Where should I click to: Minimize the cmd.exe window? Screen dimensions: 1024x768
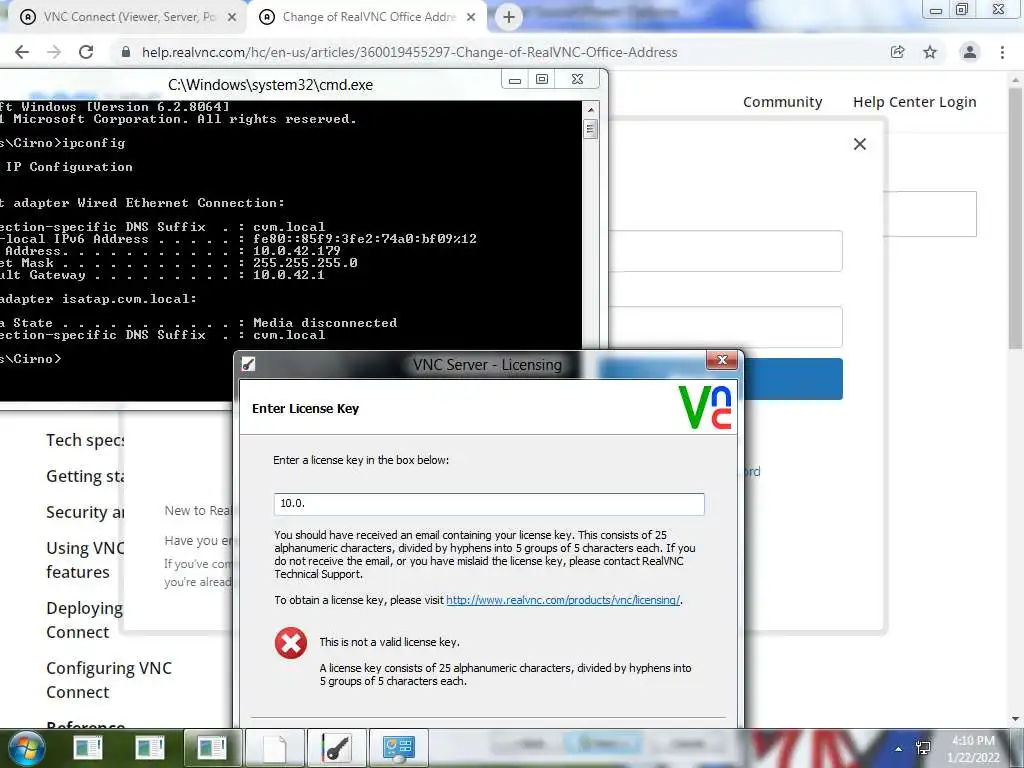coord(515,80)
